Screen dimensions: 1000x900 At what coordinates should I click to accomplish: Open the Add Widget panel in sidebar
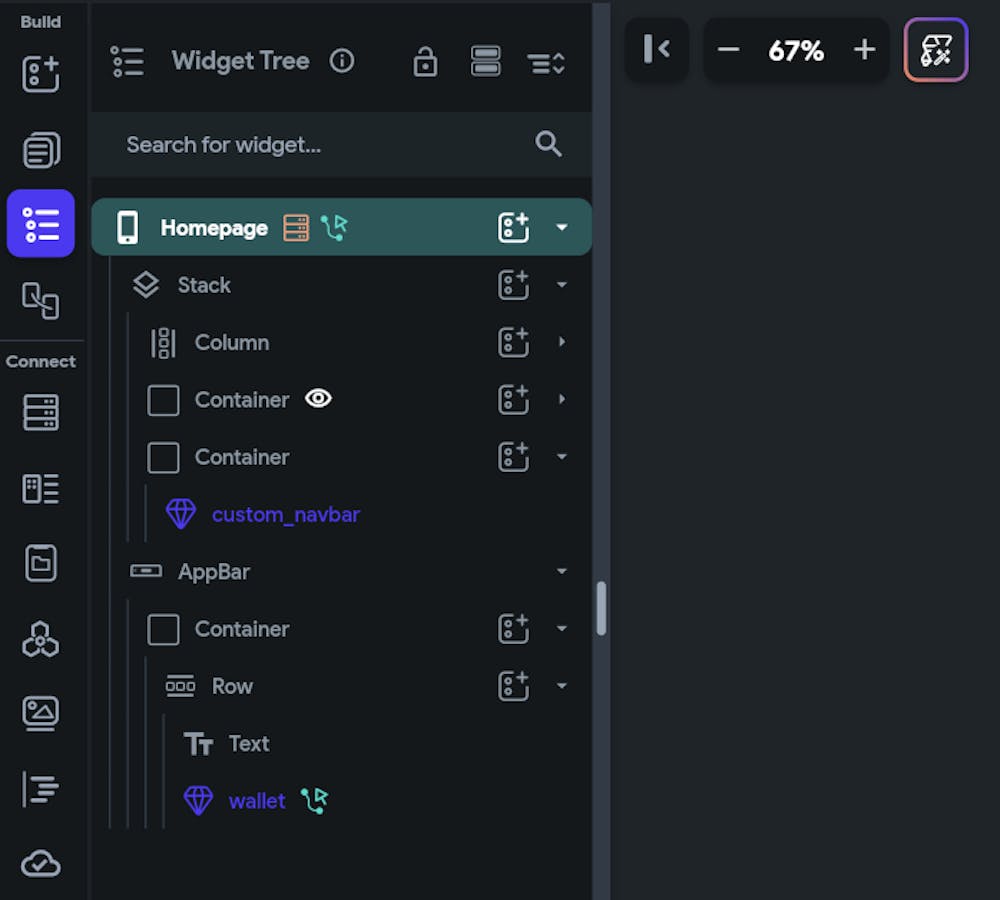[41, 74]
